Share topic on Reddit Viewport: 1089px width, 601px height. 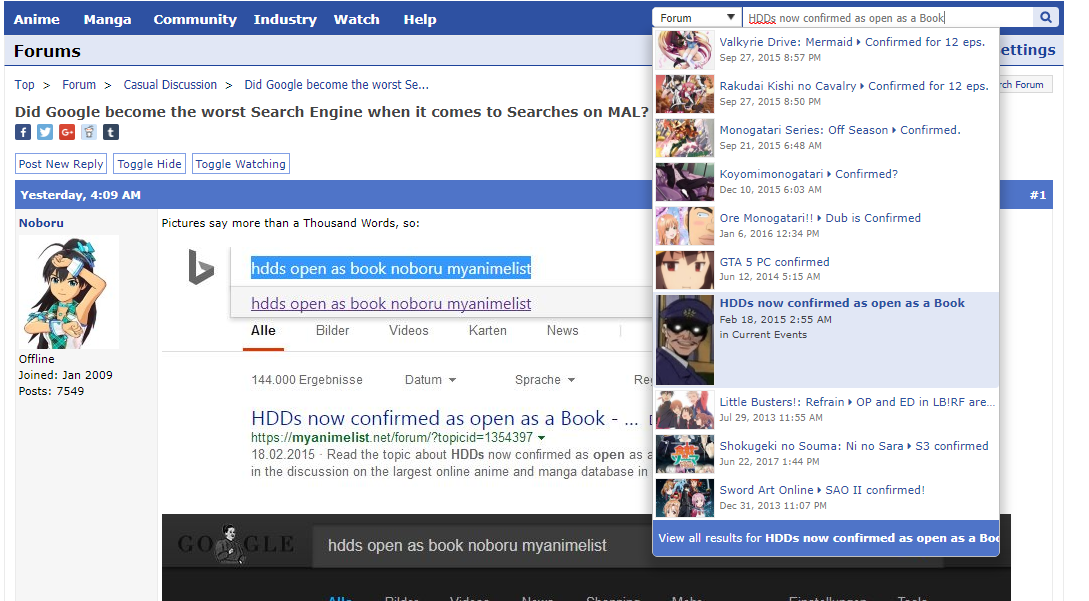click(x=89, y=132)
